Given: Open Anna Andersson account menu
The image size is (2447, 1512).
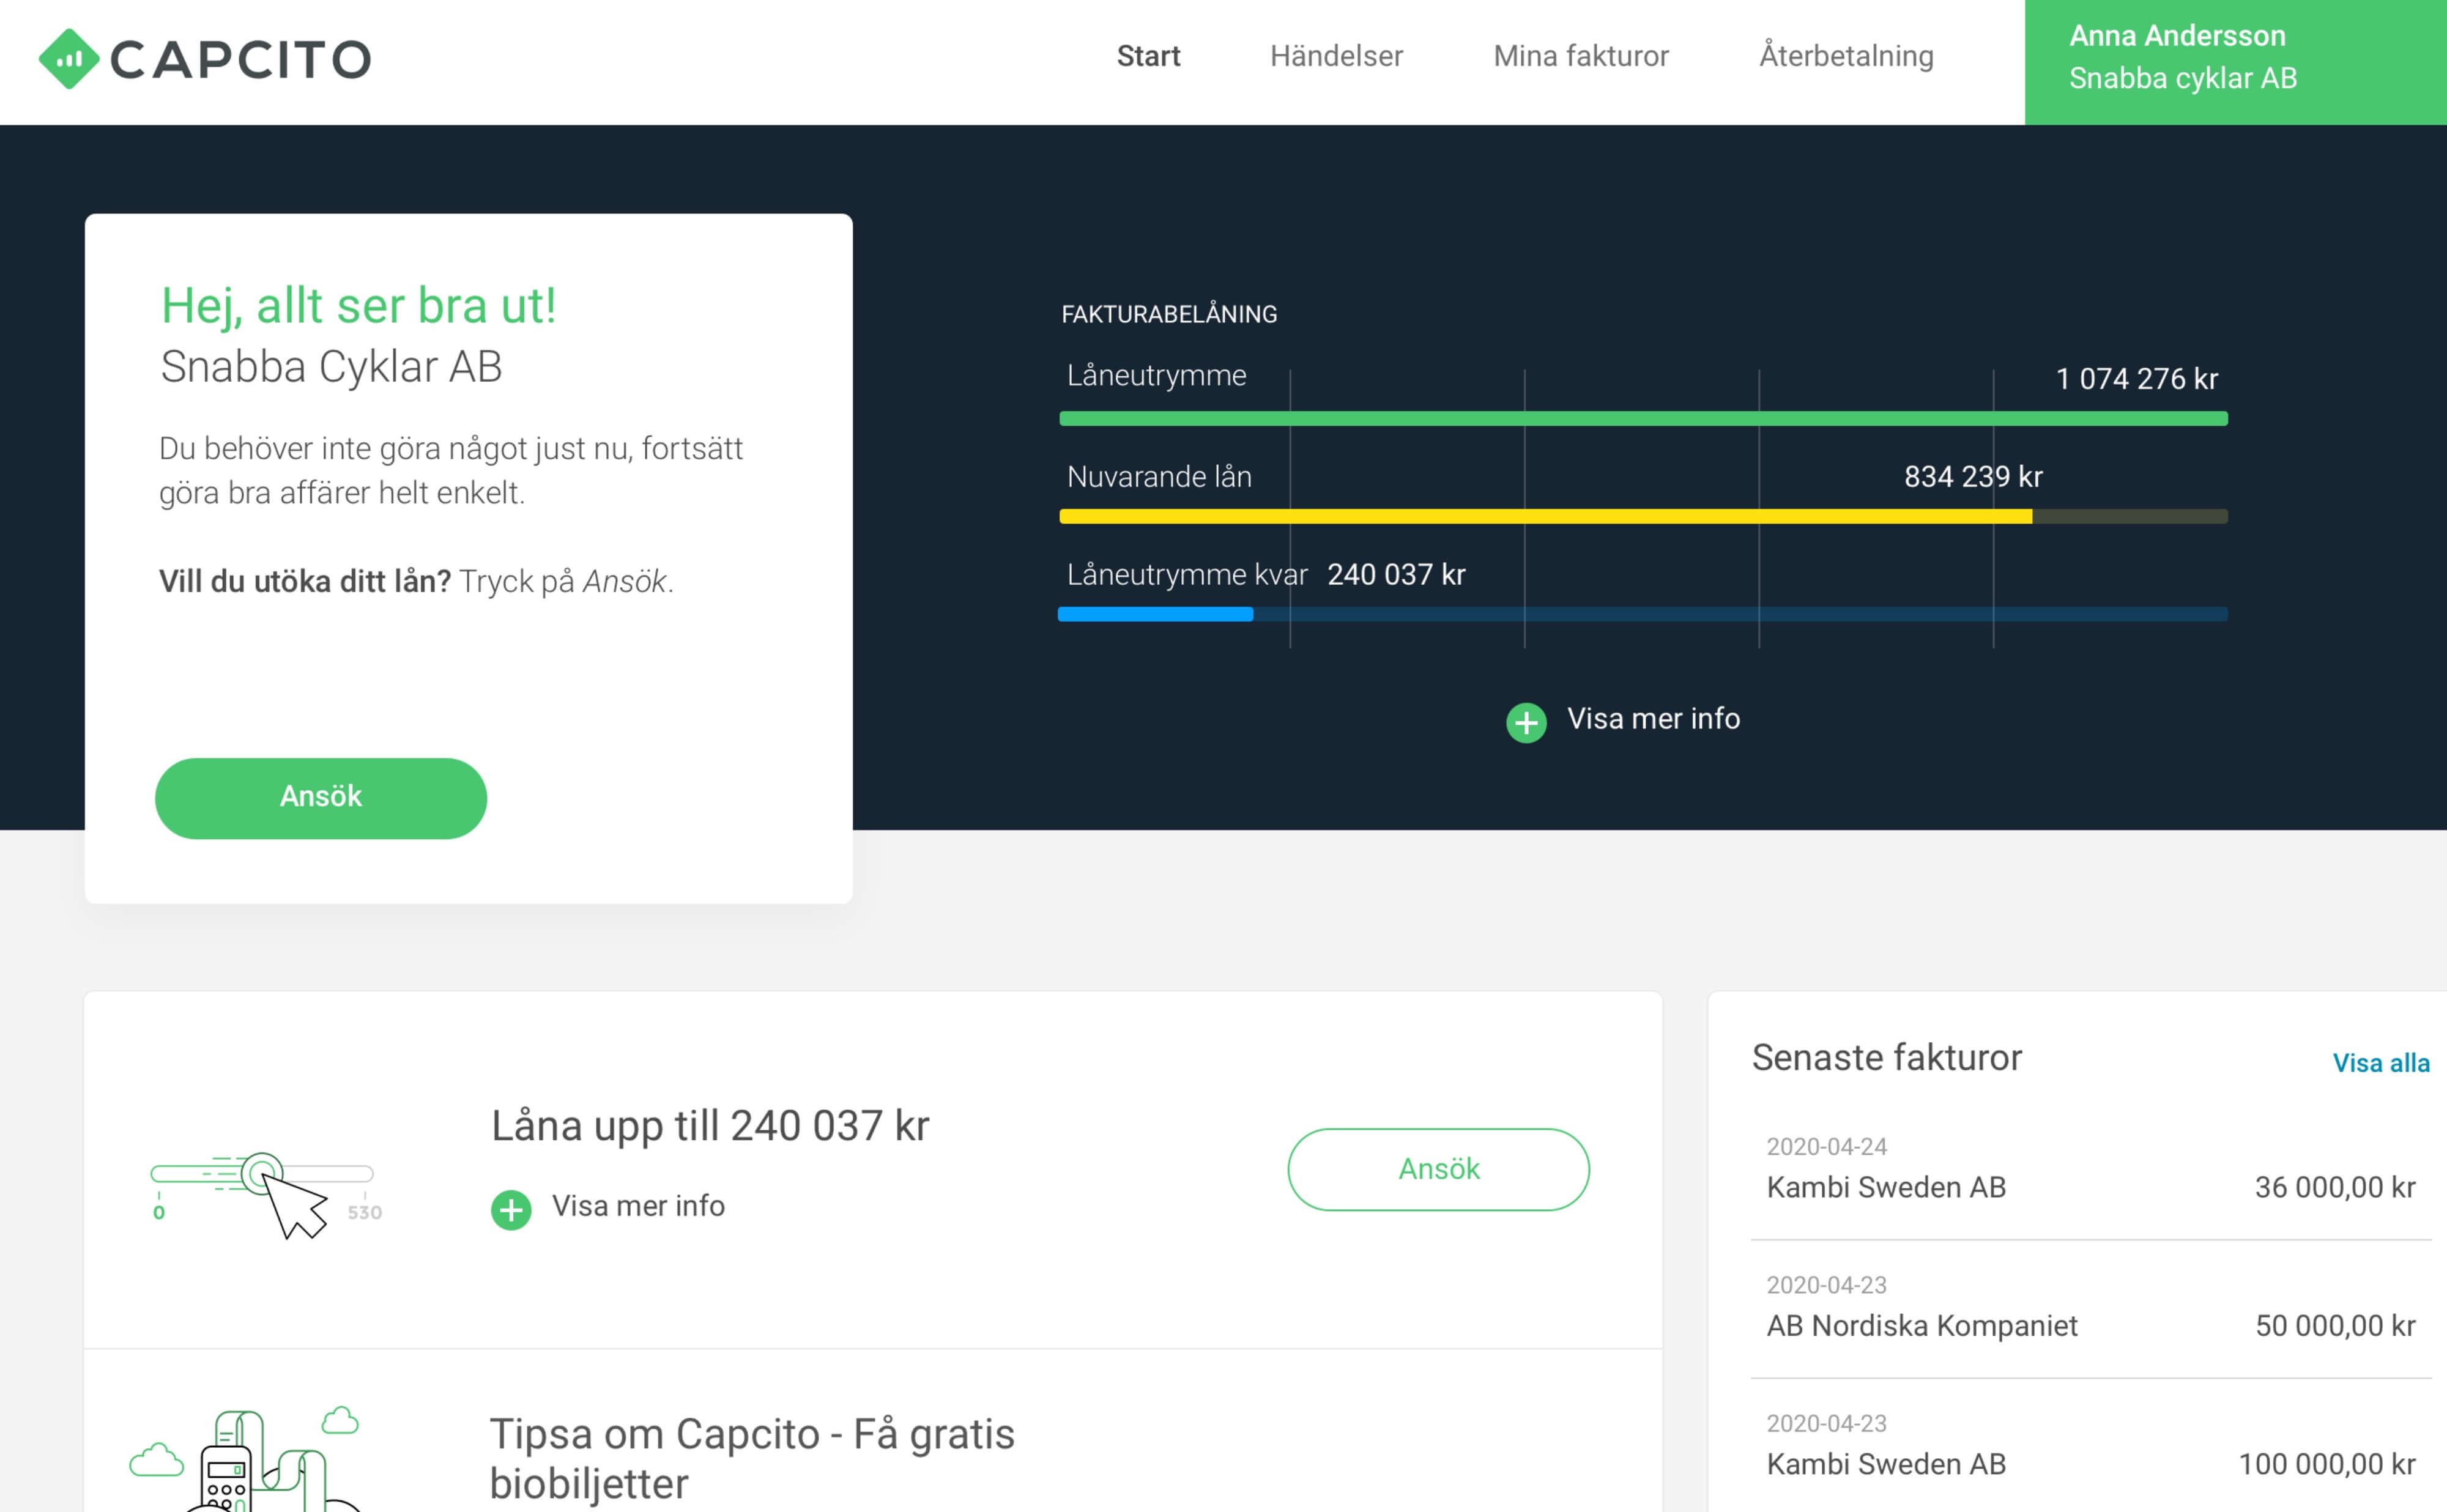Looking at the screenshot, I should (x=2235, y=62).
